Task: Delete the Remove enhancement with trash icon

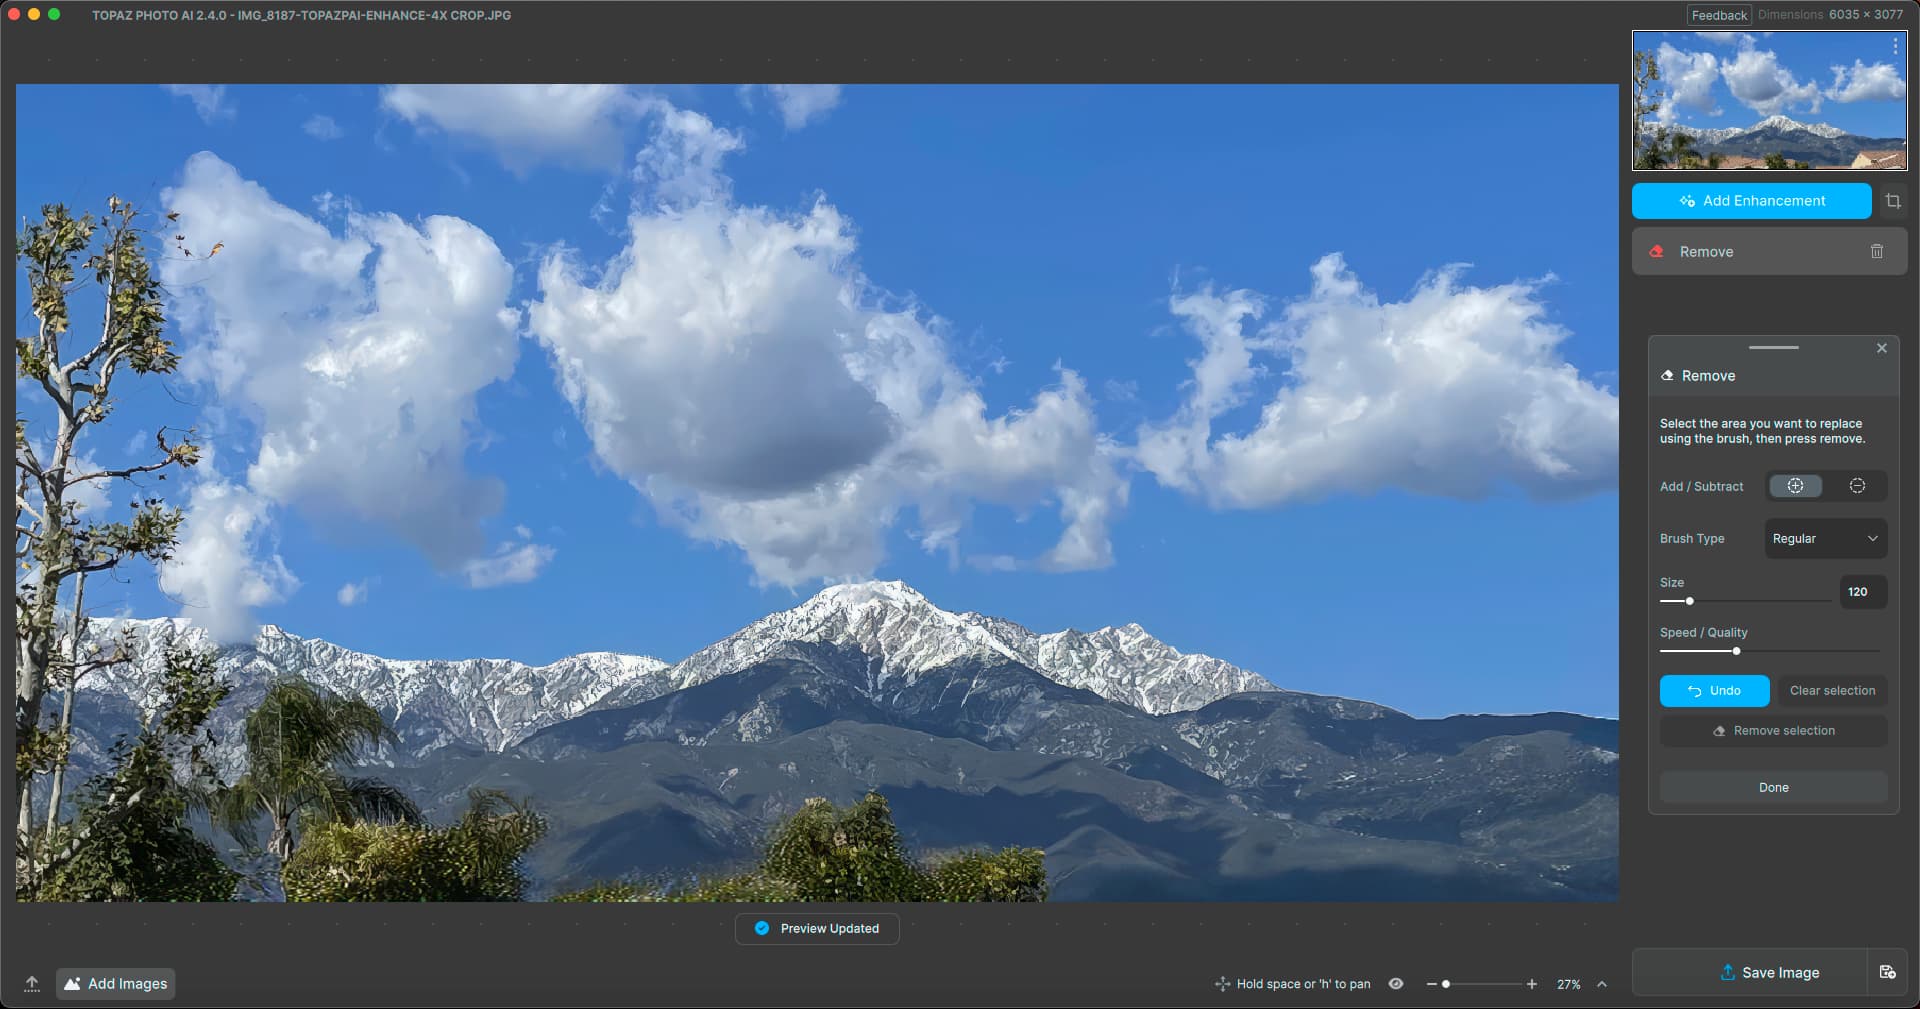Action: point(1876,252)
